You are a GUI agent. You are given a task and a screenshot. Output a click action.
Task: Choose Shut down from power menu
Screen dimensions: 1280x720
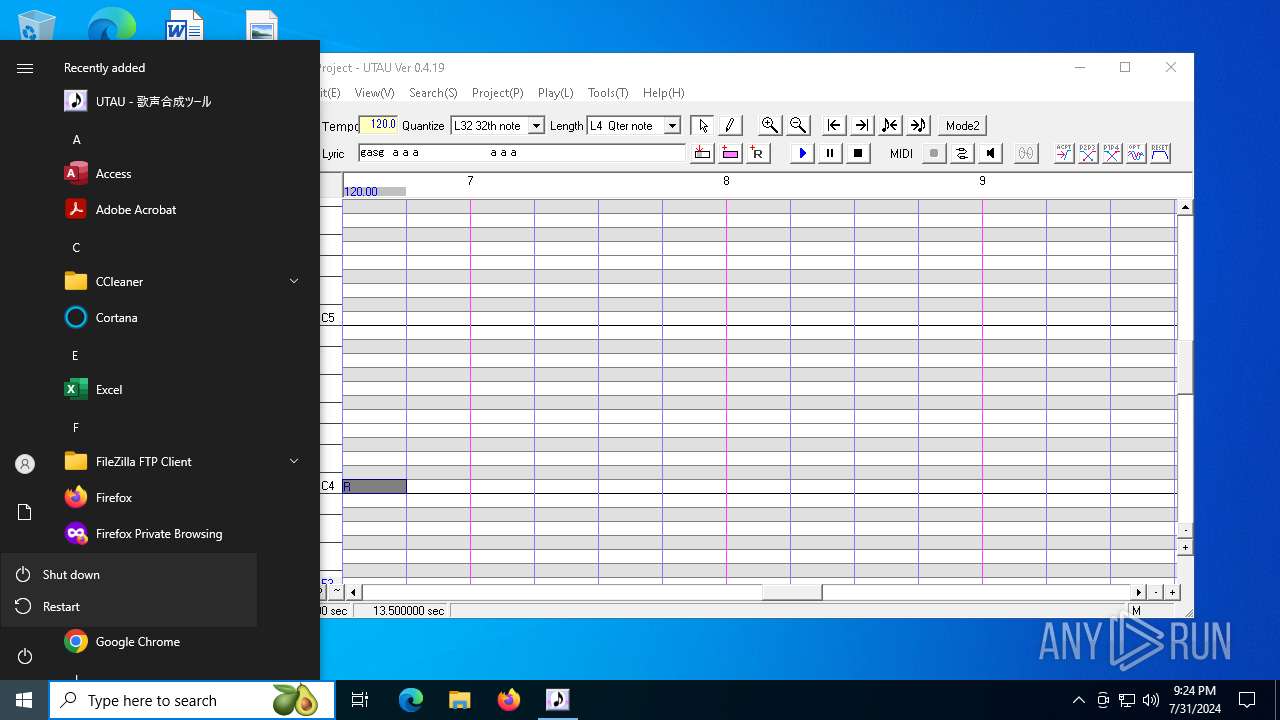point(129,574)
